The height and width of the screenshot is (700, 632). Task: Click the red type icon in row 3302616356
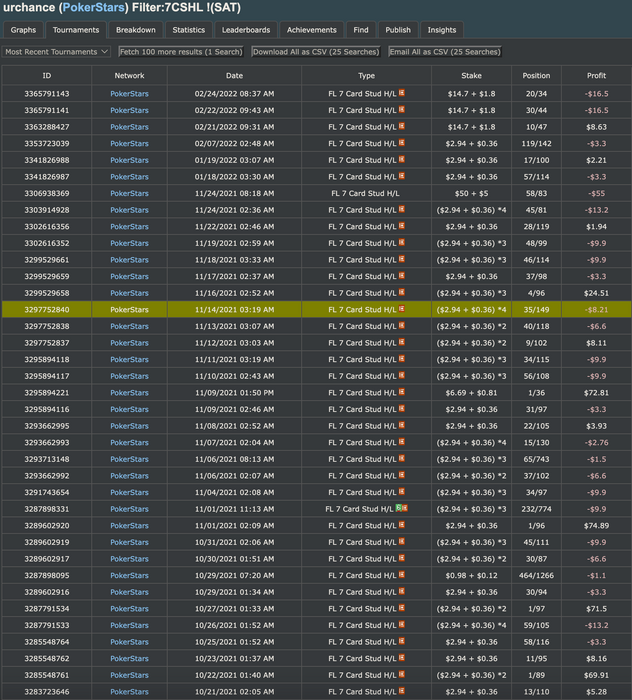[402, 225]
